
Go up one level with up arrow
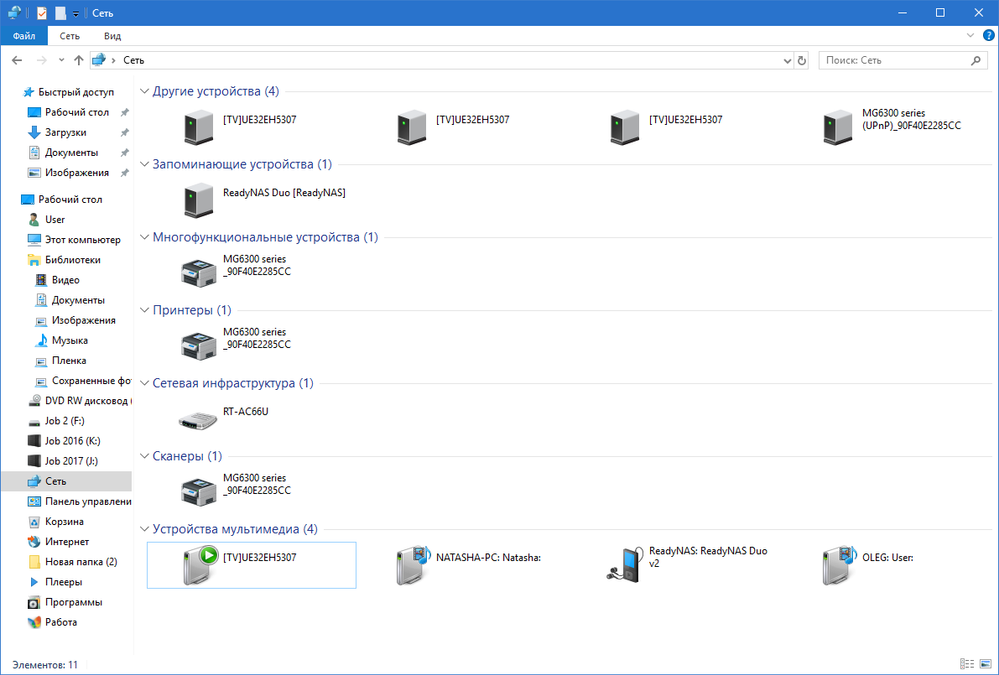tap(79, 61)
